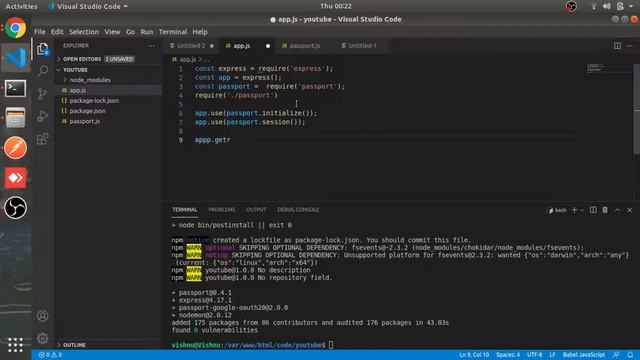Open the Search view in activity bar
This screenshot has width=640, height=360.
42,71
